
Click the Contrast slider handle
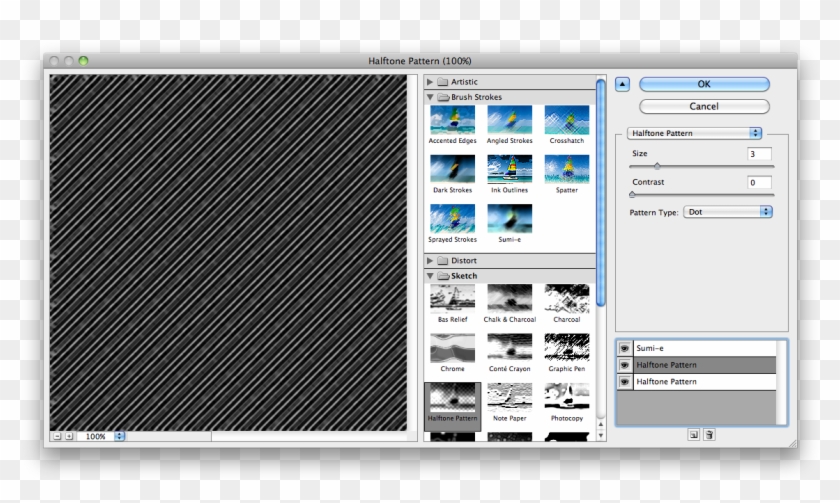pos(632,194)
